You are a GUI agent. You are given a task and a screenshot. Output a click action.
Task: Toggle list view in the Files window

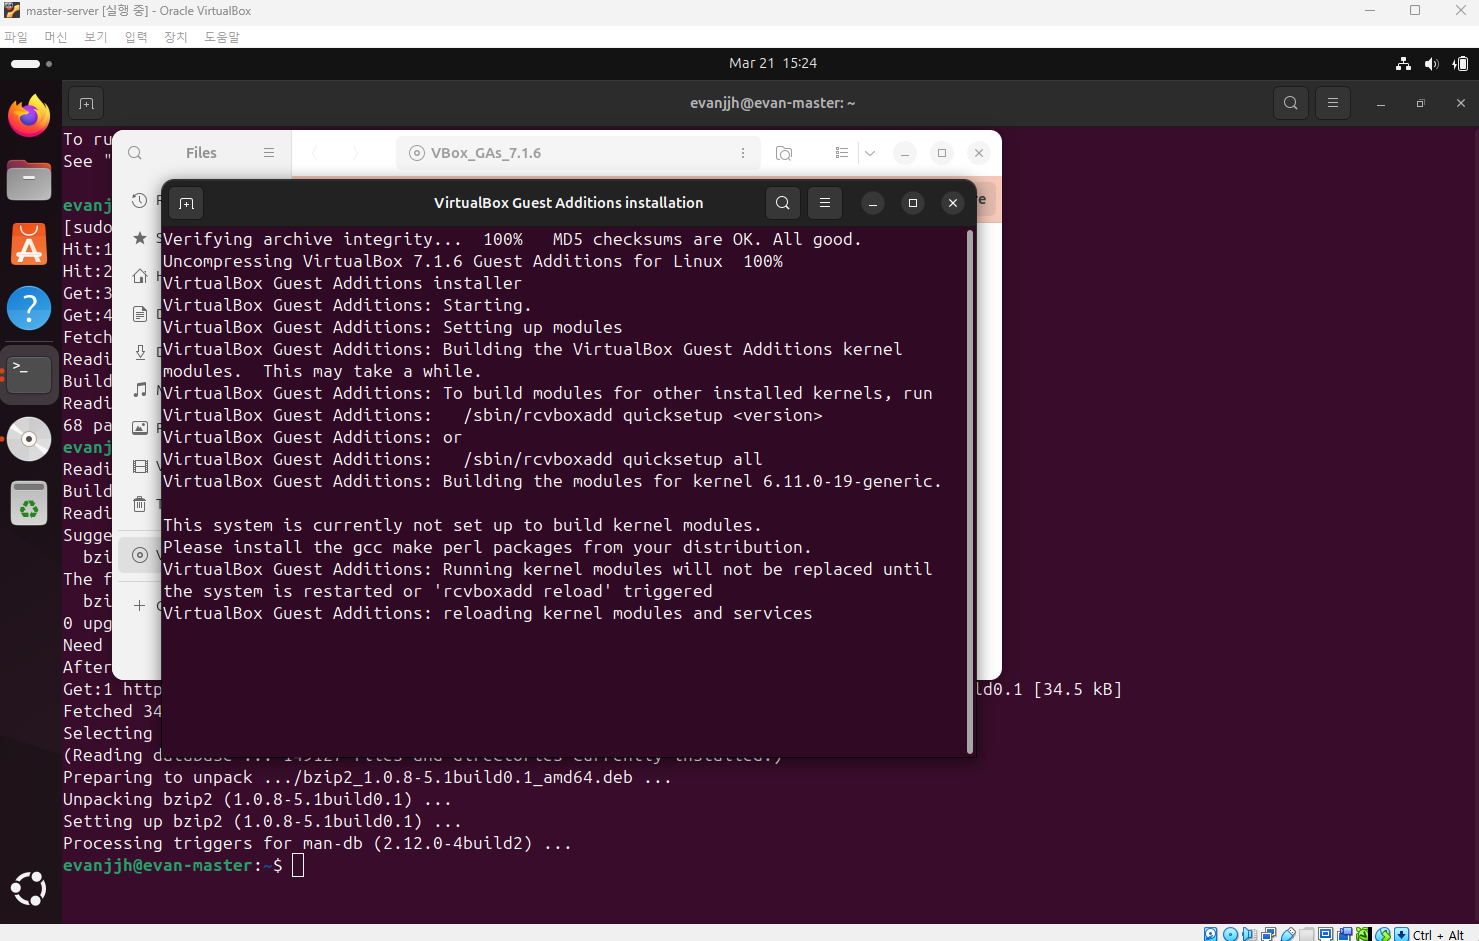[x=842, y=153]
